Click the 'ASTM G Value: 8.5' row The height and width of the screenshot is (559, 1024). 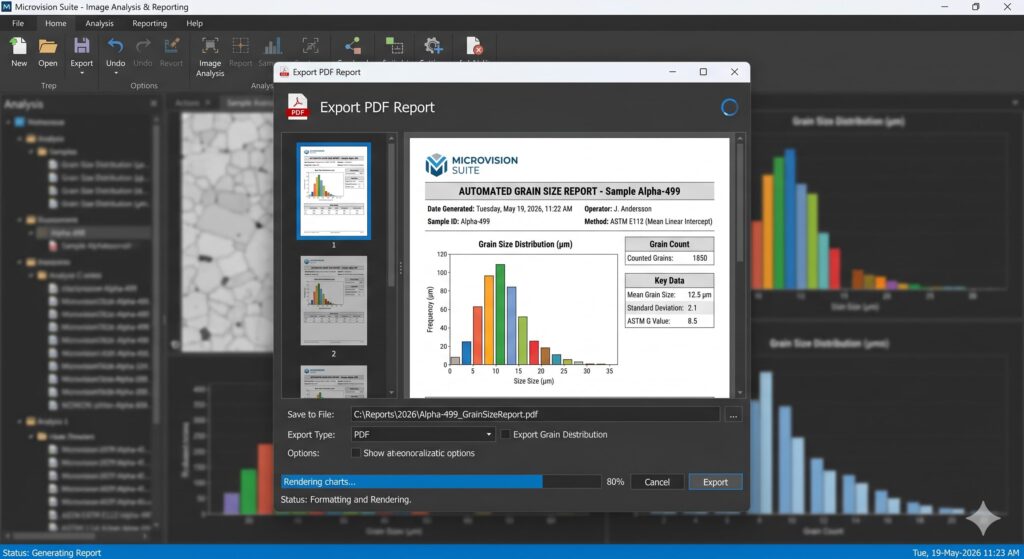click(669, 321)
